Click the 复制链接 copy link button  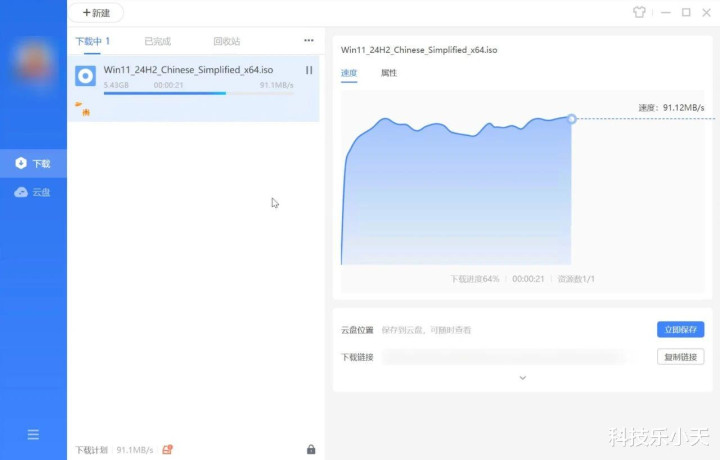tap(681, 357)
